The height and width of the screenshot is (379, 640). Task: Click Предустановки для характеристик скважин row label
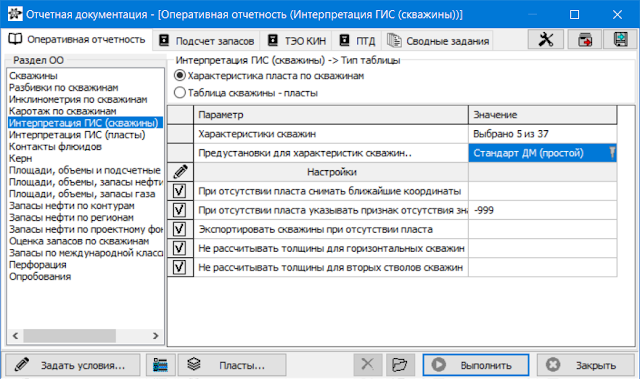pyautogui.click(x=305, y=153)
